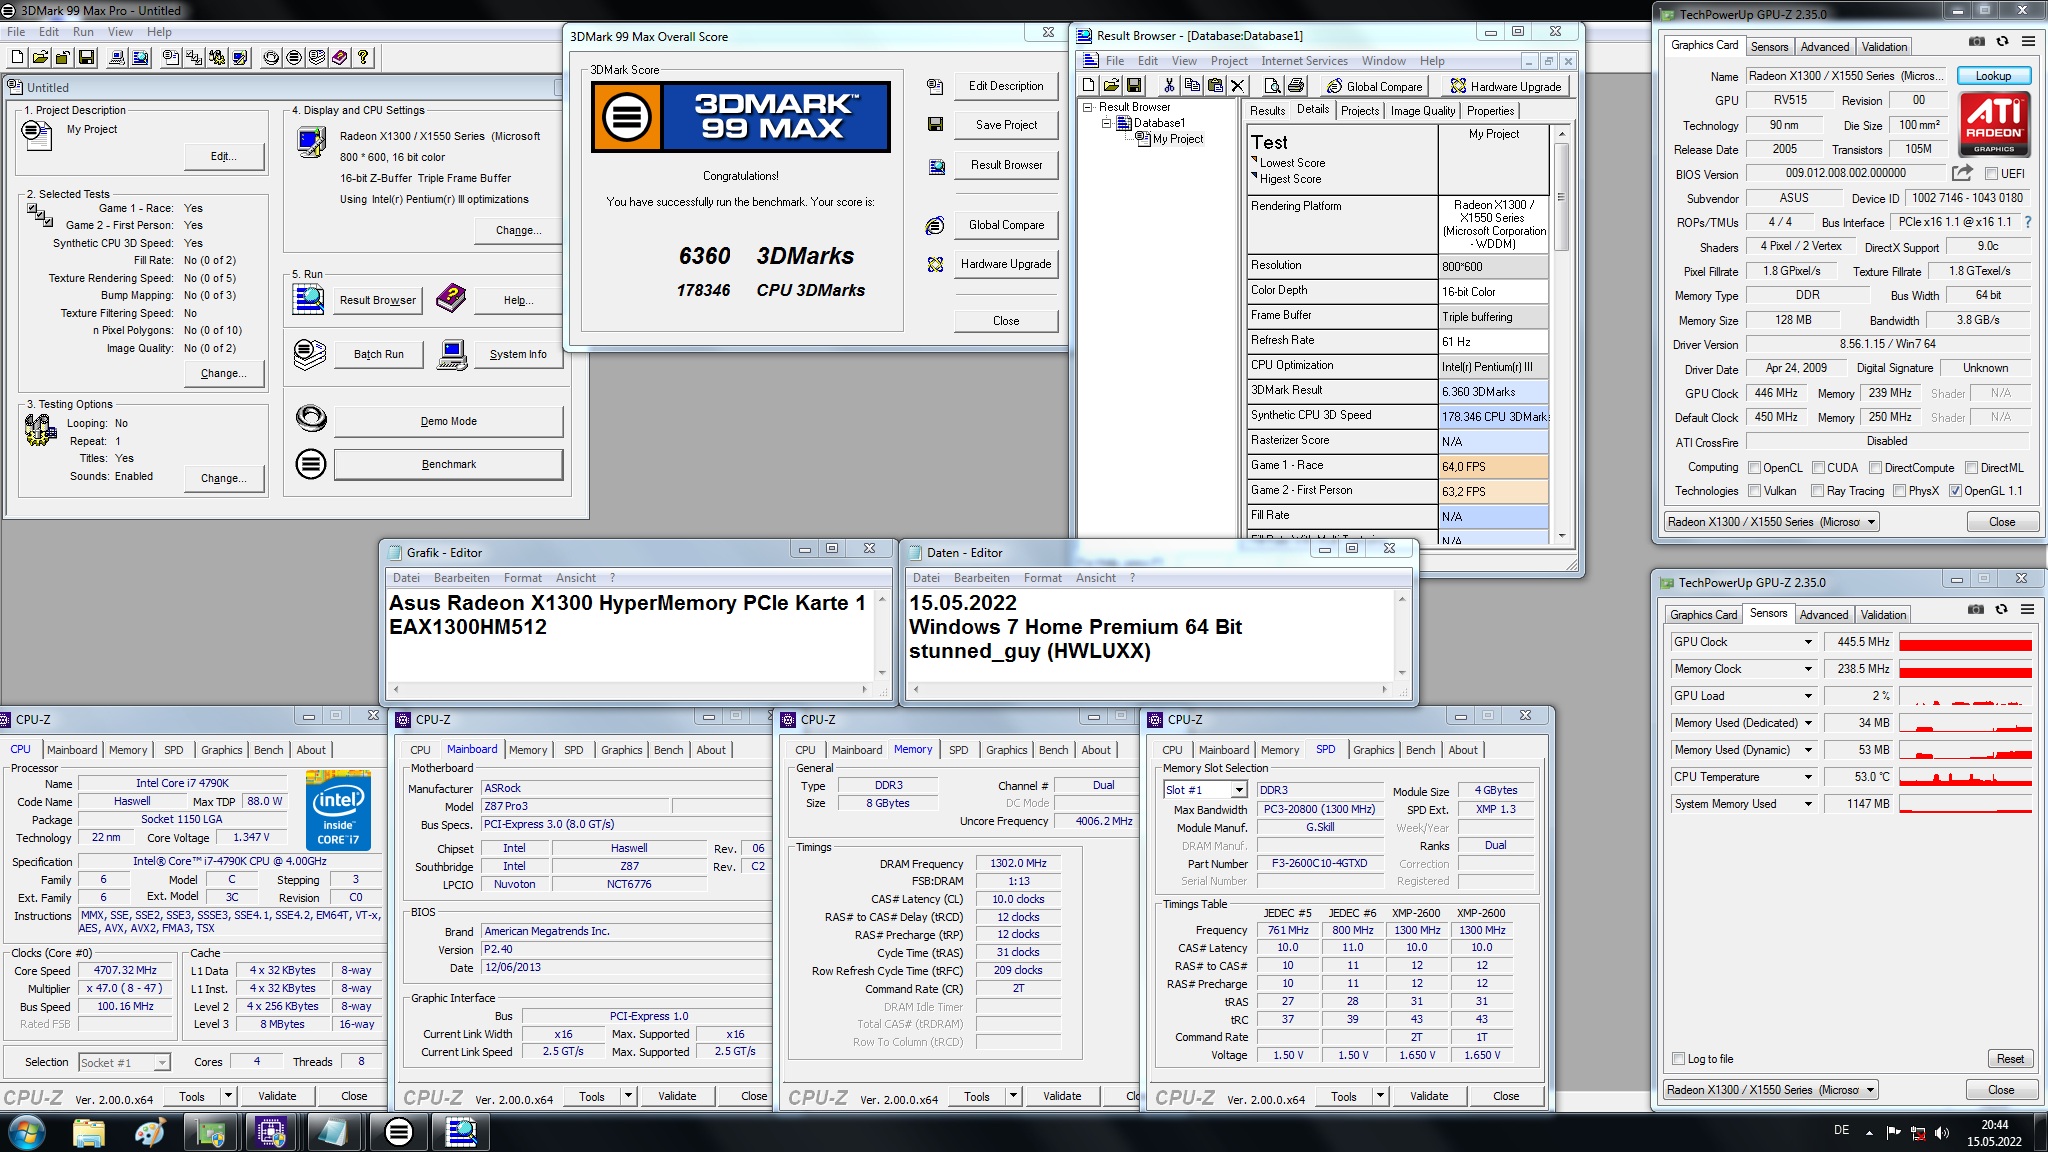2048x1152 pixels.
Task: Toggle the DirectML checkbox in GPU-Z
Action: tap(1971, 467)
